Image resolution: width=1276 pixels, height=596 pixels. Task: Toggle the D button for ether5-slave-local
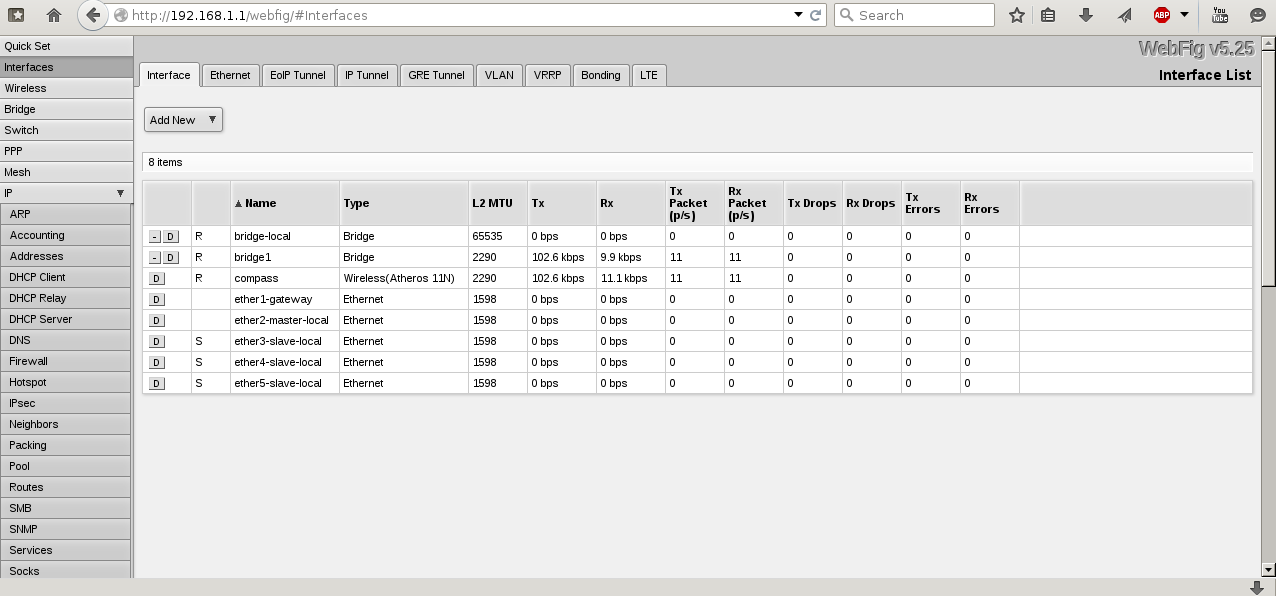click(x=157, y=384)
